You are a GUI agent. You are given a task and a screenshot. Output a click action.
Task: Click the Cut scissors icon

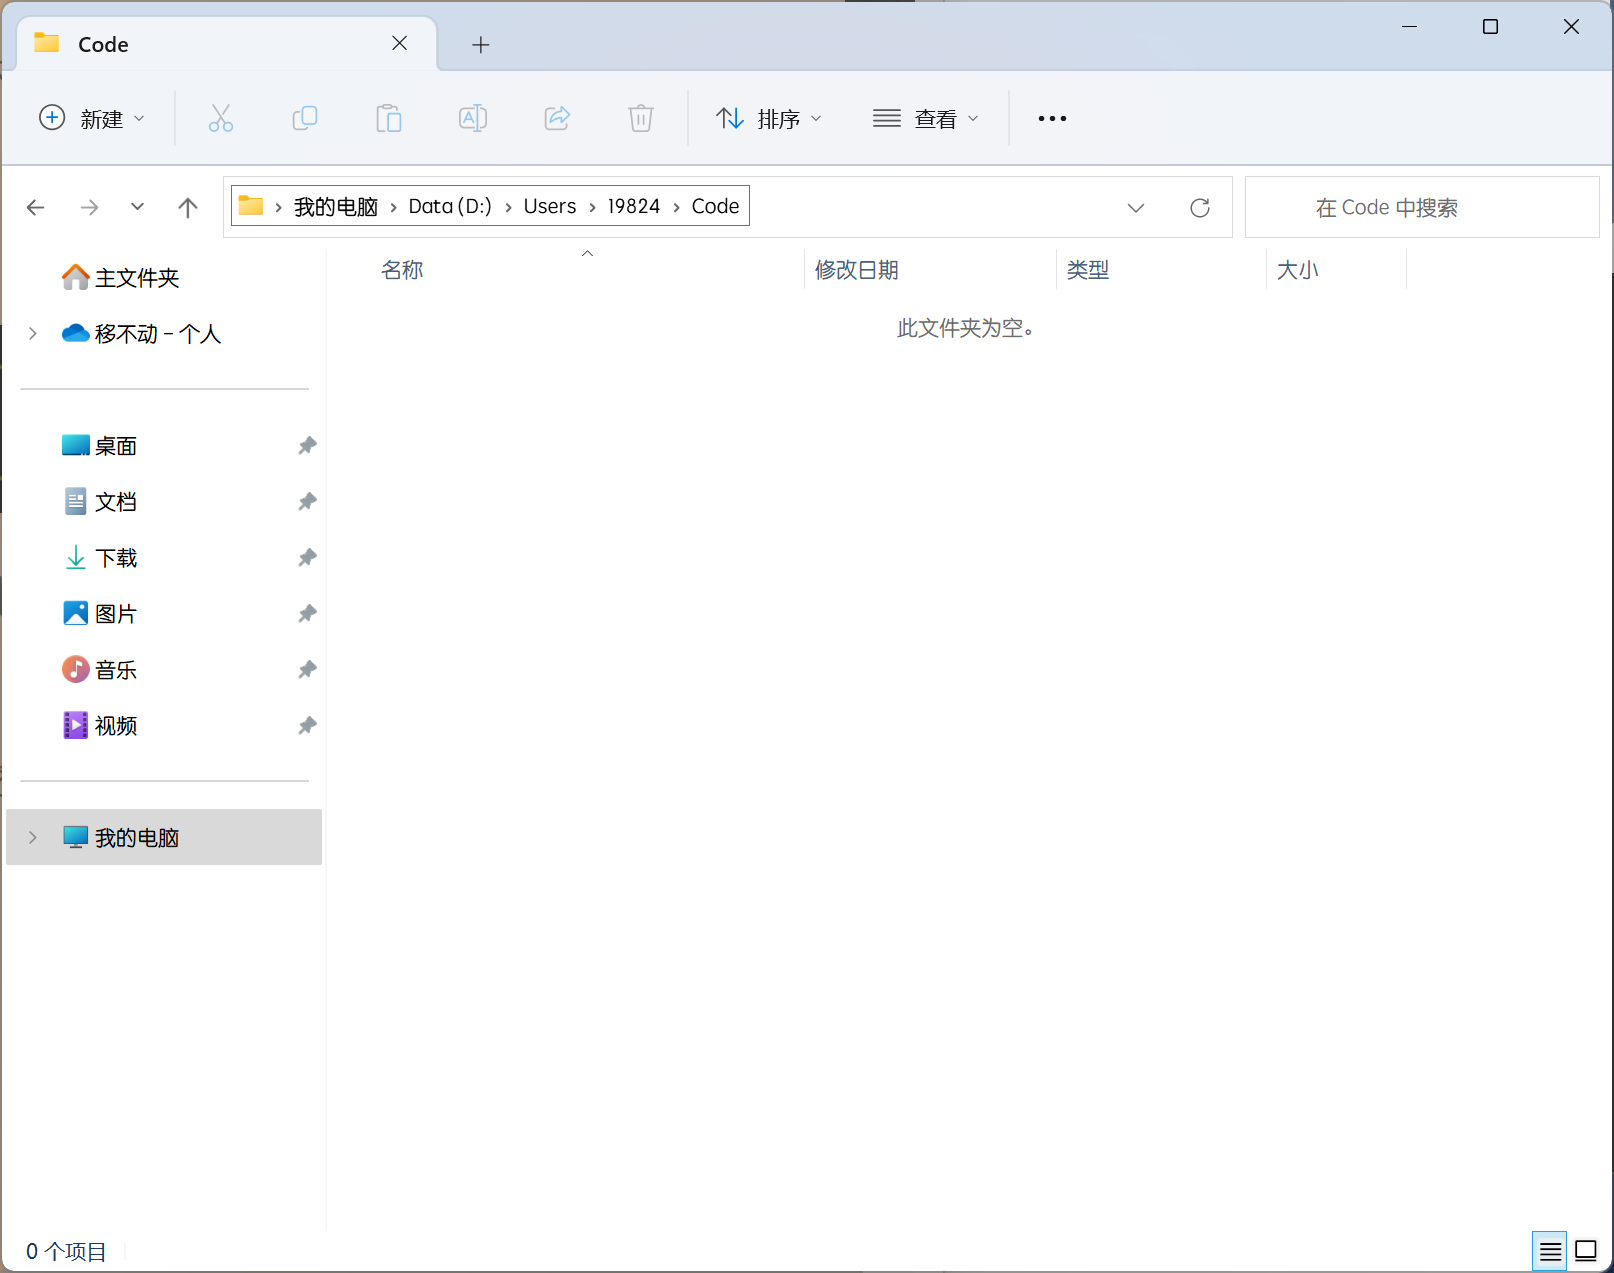click(221, 119)
